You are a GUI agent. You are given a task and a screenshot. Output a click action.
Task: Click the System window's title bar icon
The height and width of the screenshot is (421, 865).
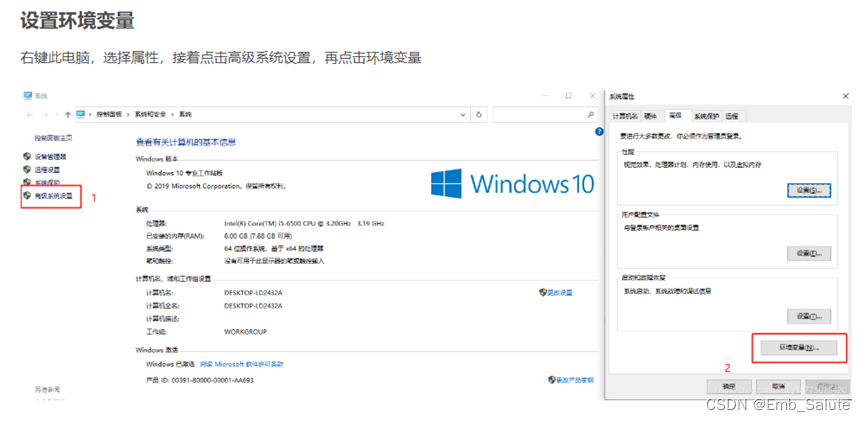click(x=28, y=96)
